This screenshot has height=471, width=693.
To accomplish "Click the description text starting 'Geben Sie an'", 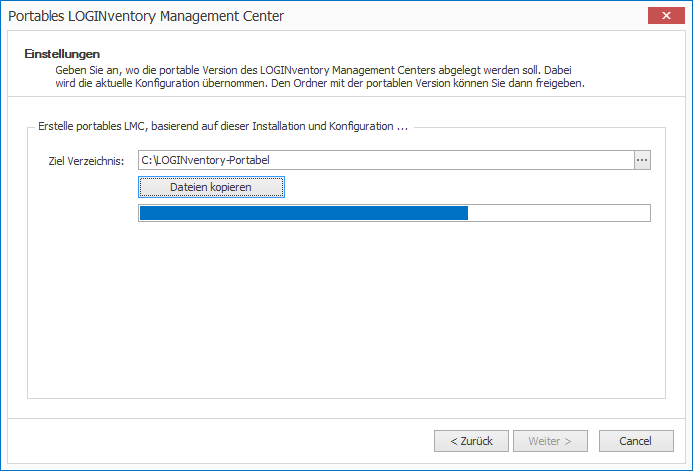I will 320,76.
